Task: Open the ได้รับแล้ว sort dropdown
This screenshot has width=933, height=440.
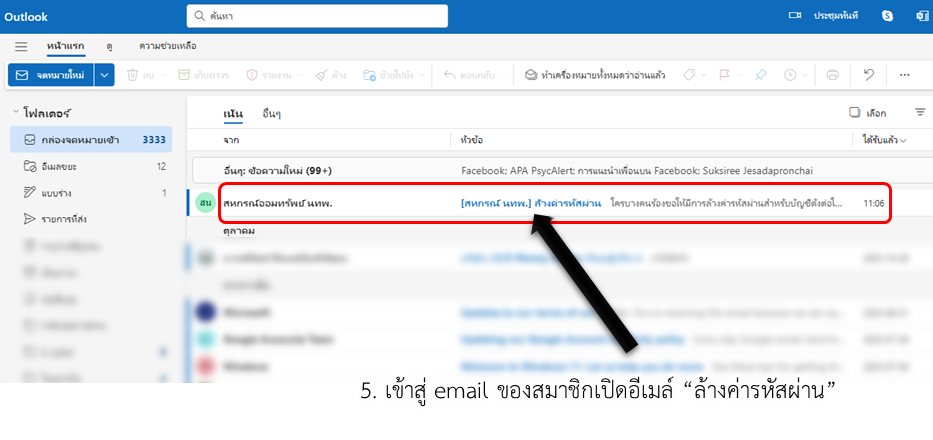Action: (x=884, y=140)
